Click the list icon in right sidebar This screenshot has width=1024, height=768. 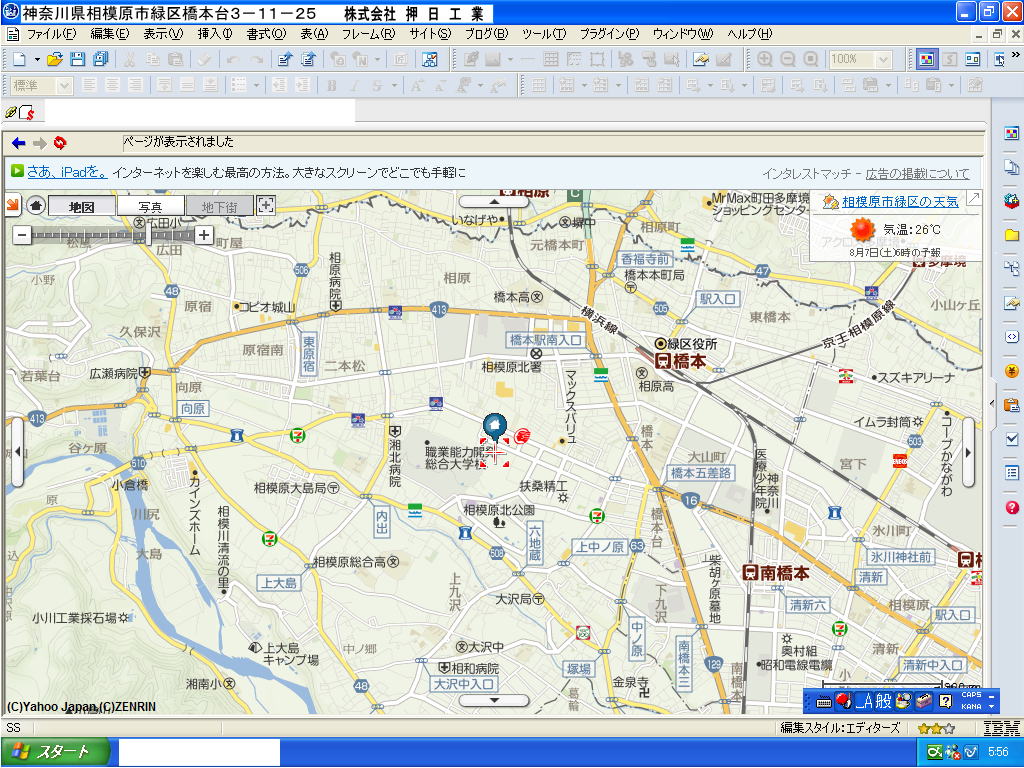click(x=1012, y=472)
